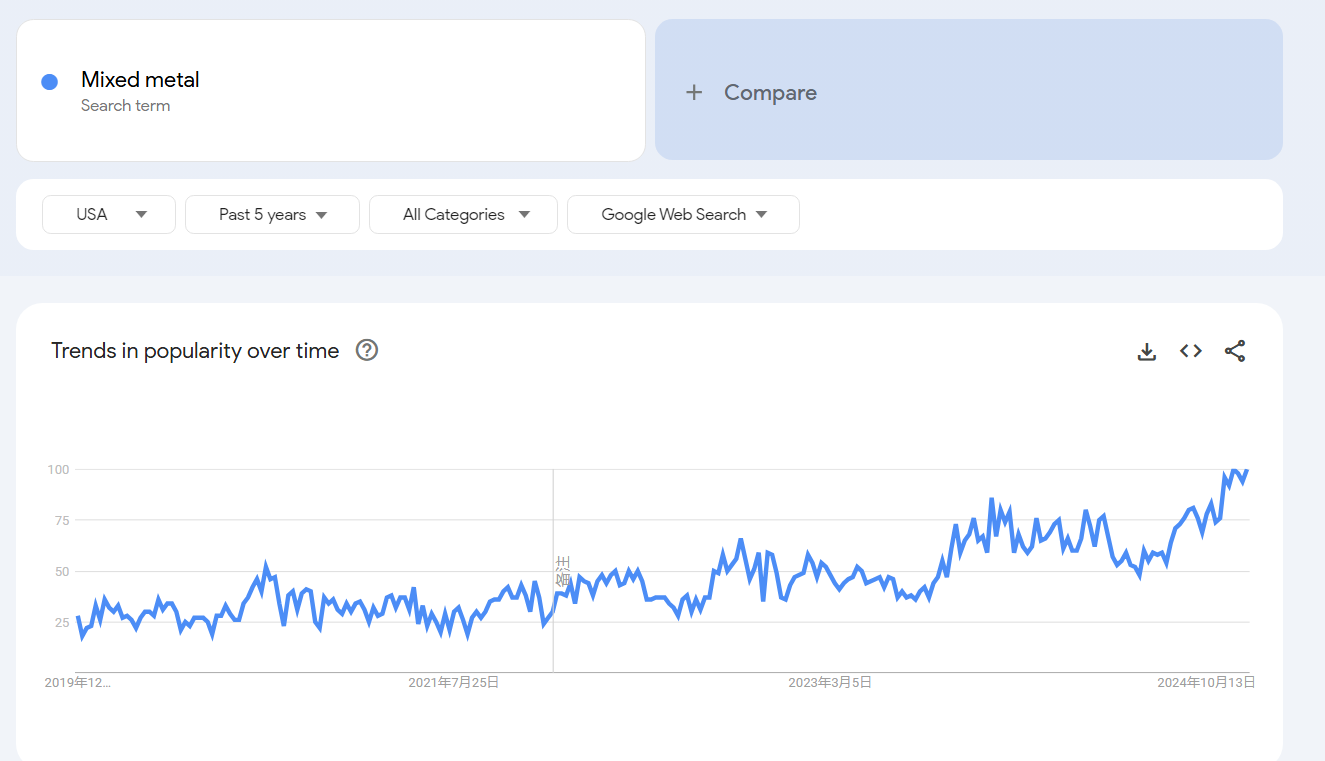Image resolution: width=1325 pixels, height=761 pixels.
Task: Click the 2024年10月13日 x-axis date label
Action: pos(1206,682)
